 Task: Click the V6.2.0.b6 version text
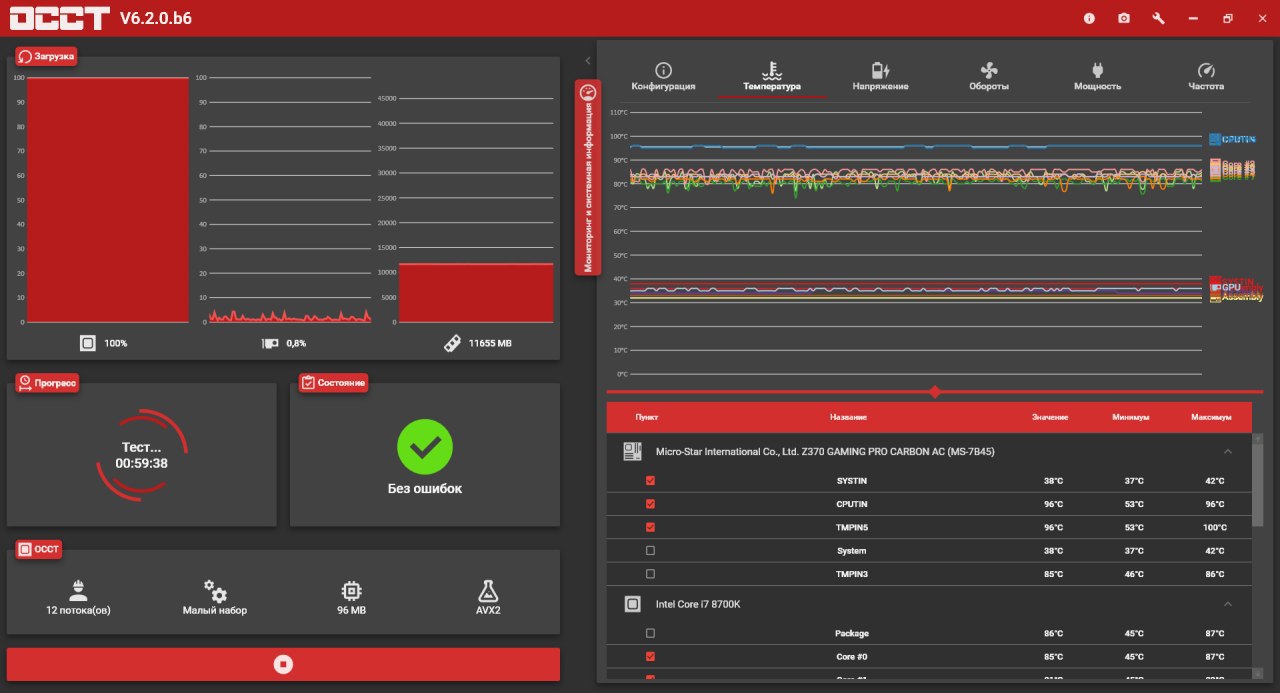click(x=158, y=18)
